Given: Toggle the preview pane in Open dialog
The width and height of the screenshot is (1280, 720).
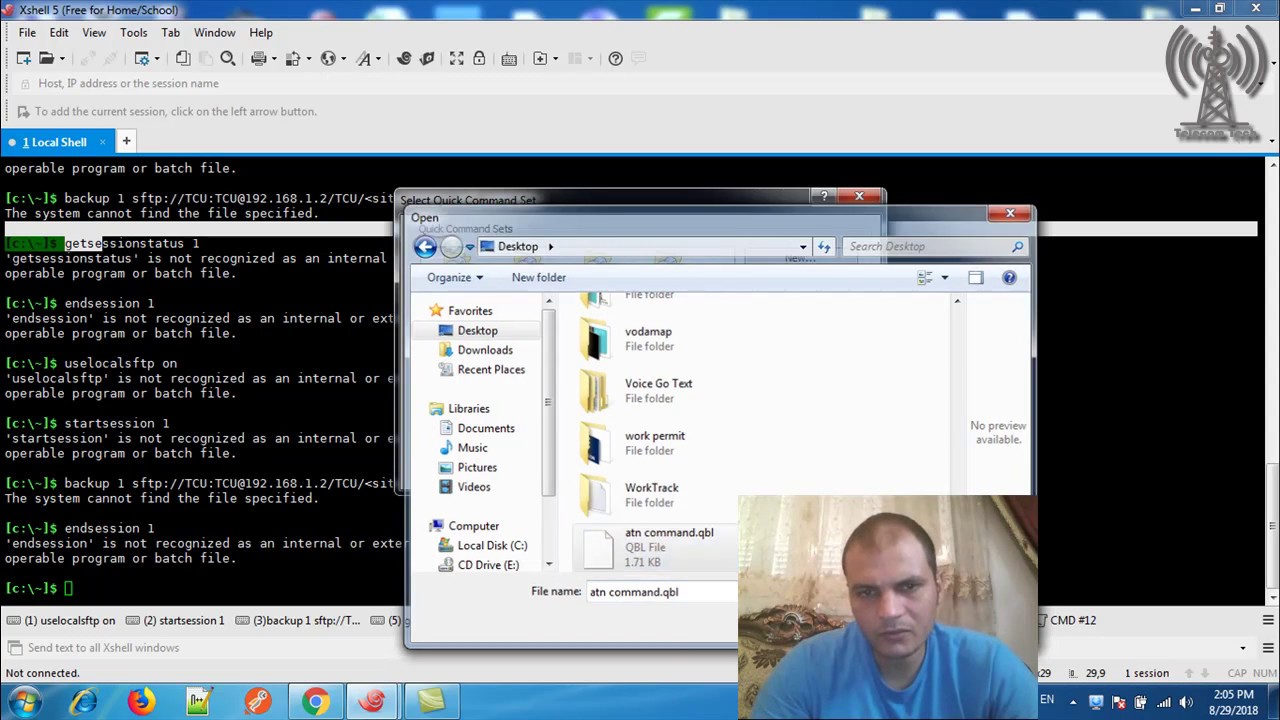Looking at the screenshot, I should click(x=975, y=277).
